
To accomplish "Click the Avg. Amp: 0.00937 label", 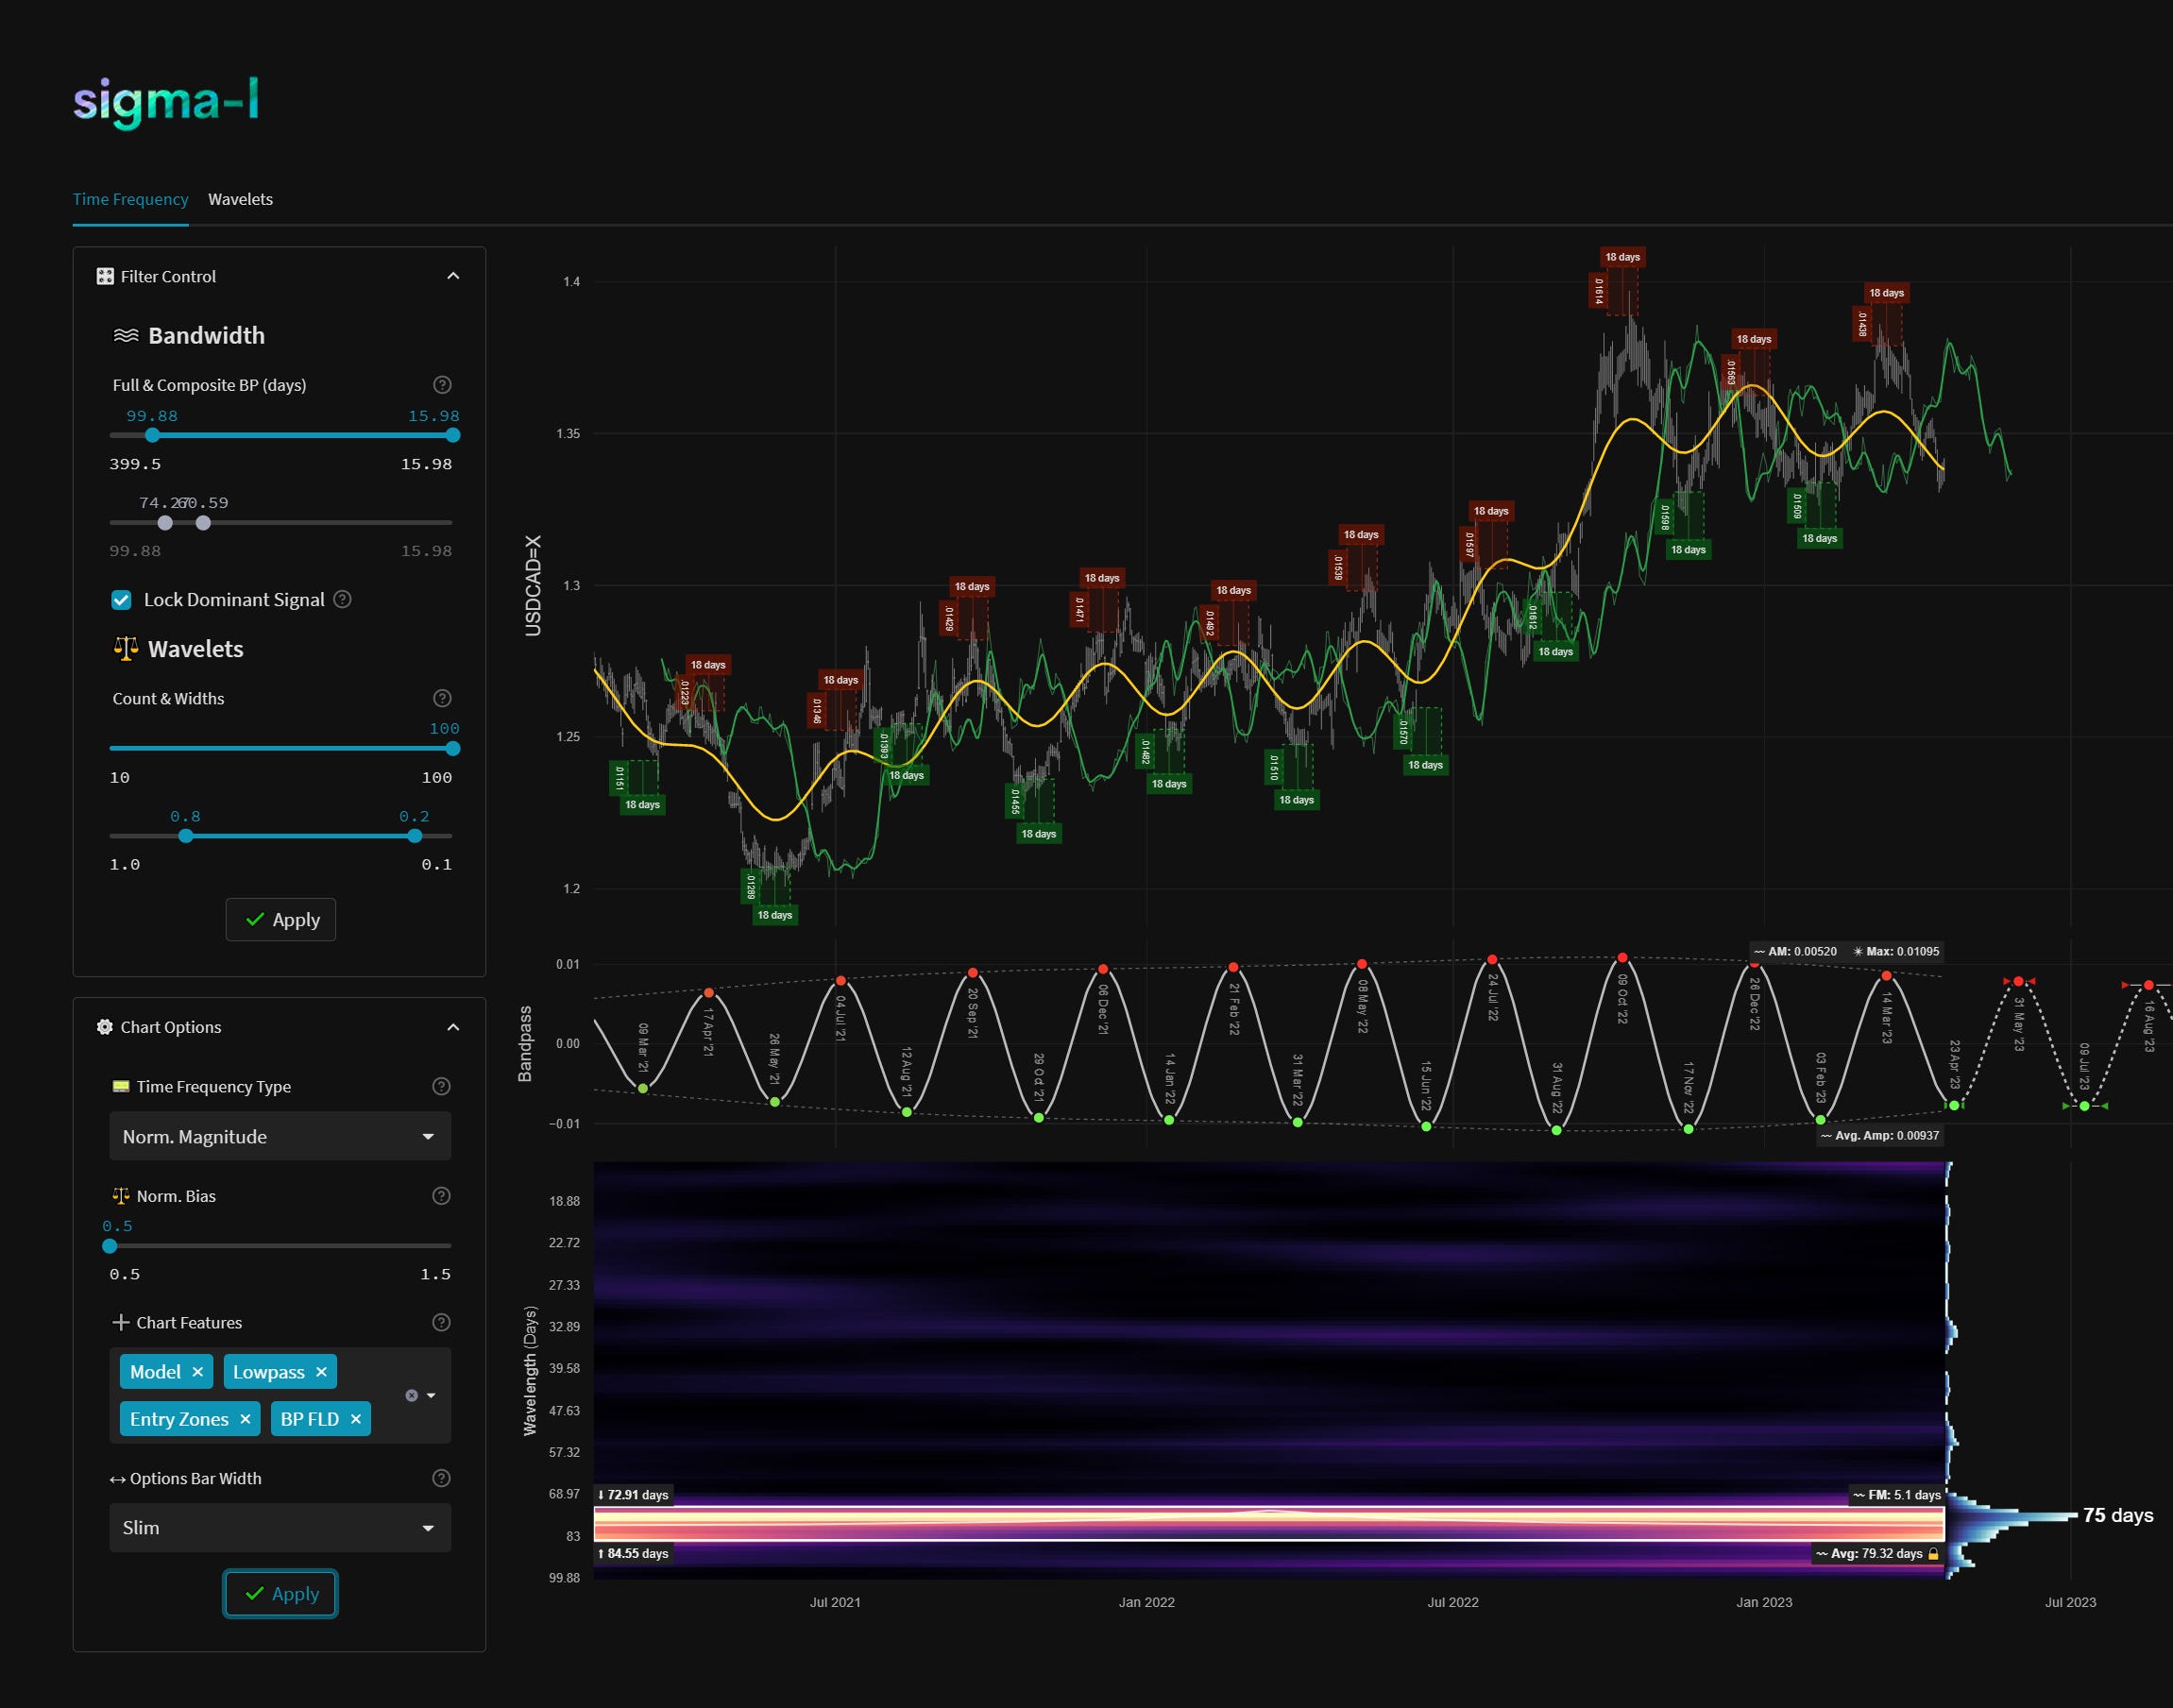I will tap(1880, 1136).
